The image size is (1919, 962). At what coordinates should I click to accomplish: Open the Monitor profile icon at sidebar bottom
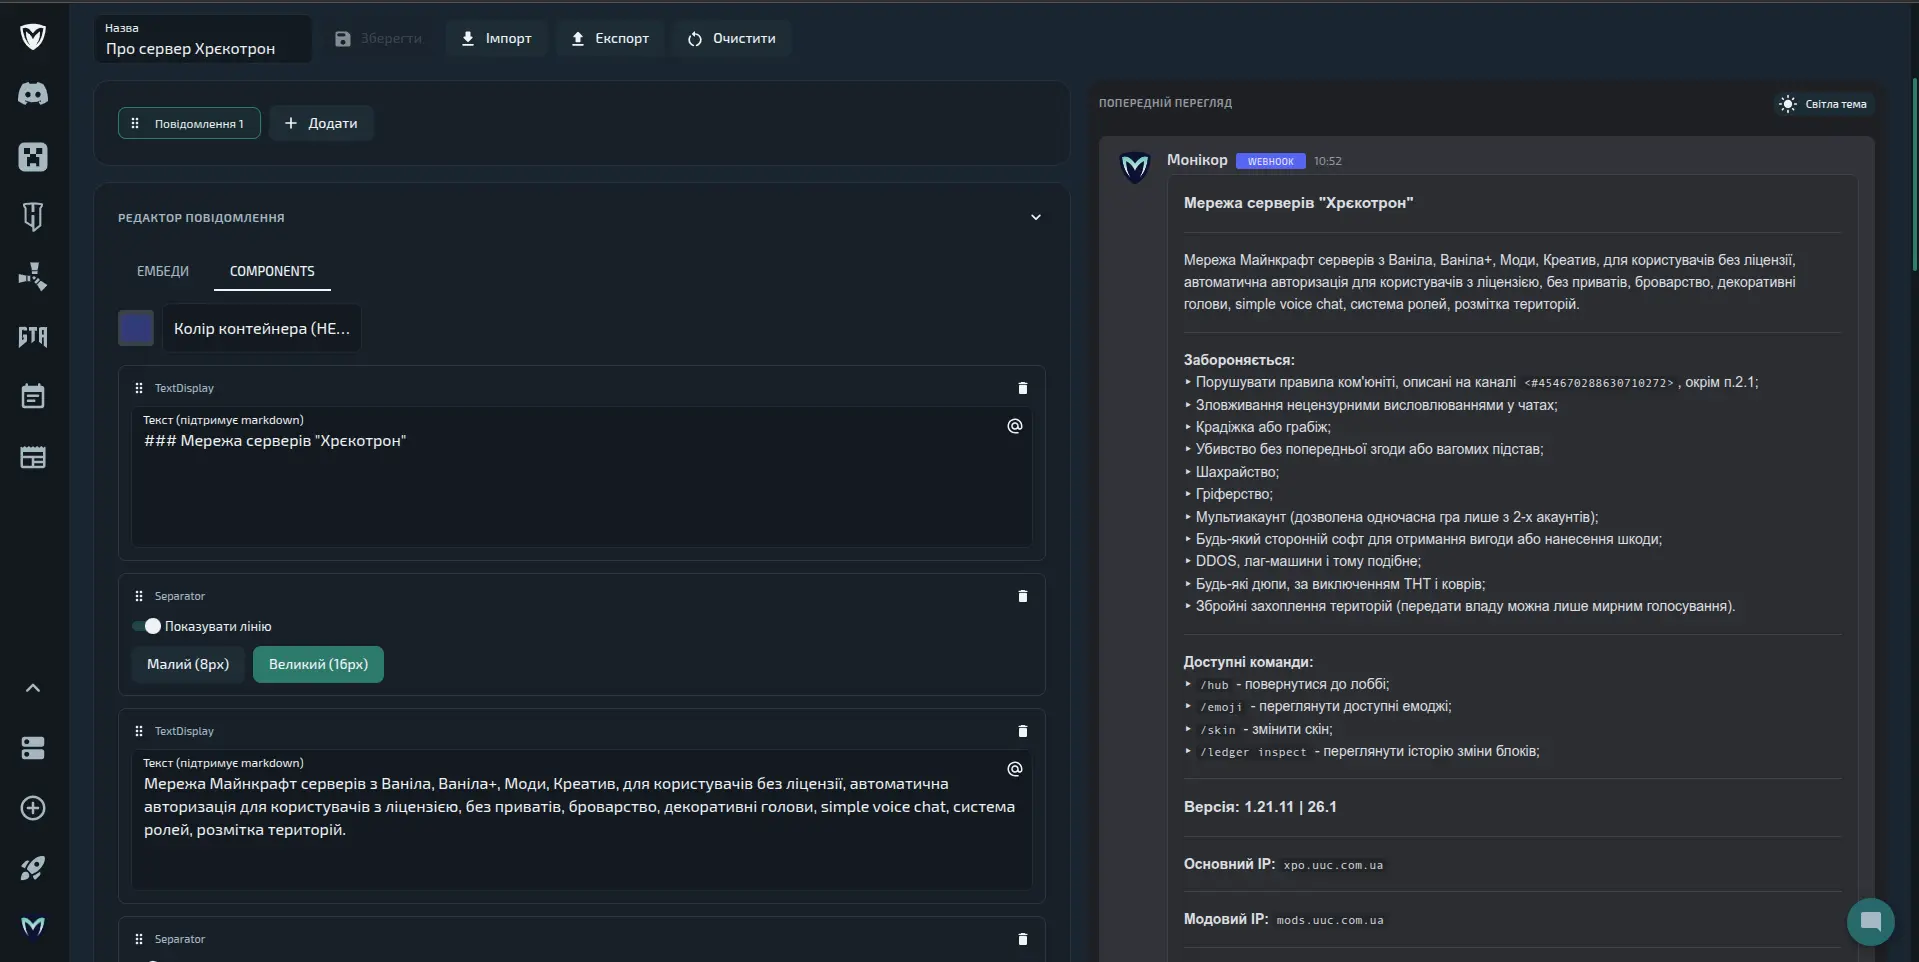[x=33, y=927]
